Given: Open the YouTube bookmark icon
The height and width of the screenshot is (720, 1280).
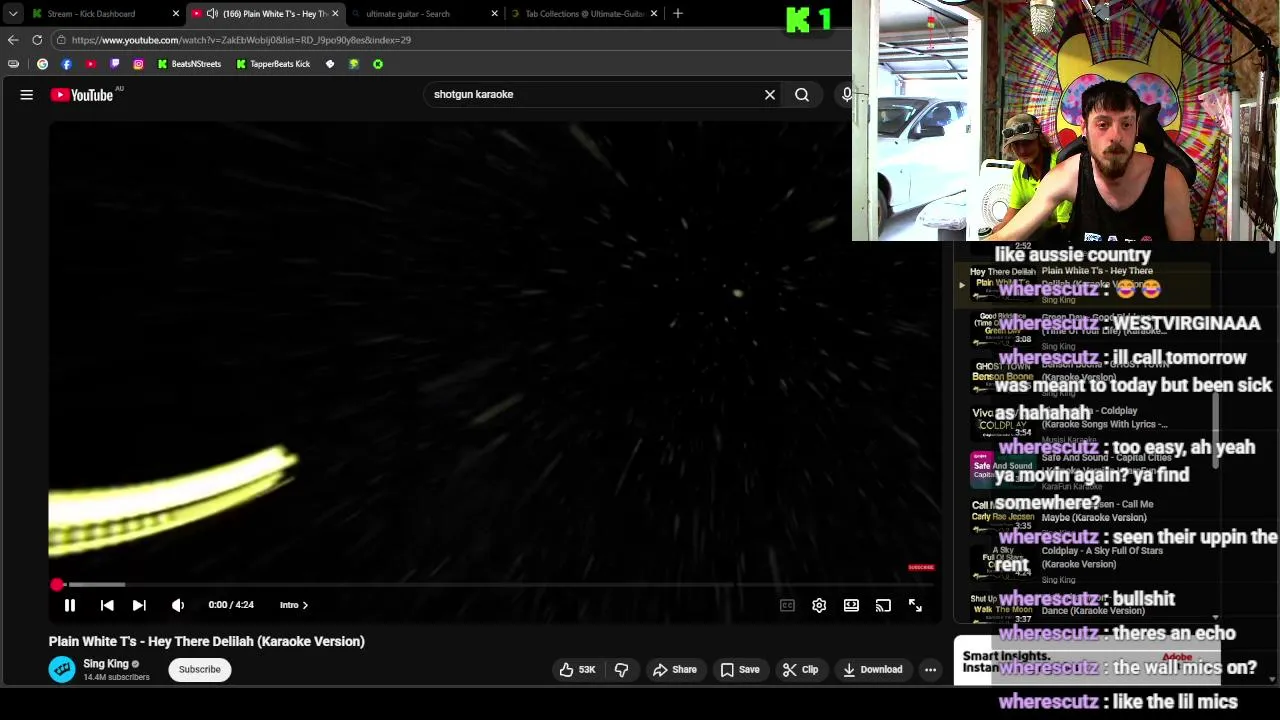Looking at the screenshot, I should [90, 64].
